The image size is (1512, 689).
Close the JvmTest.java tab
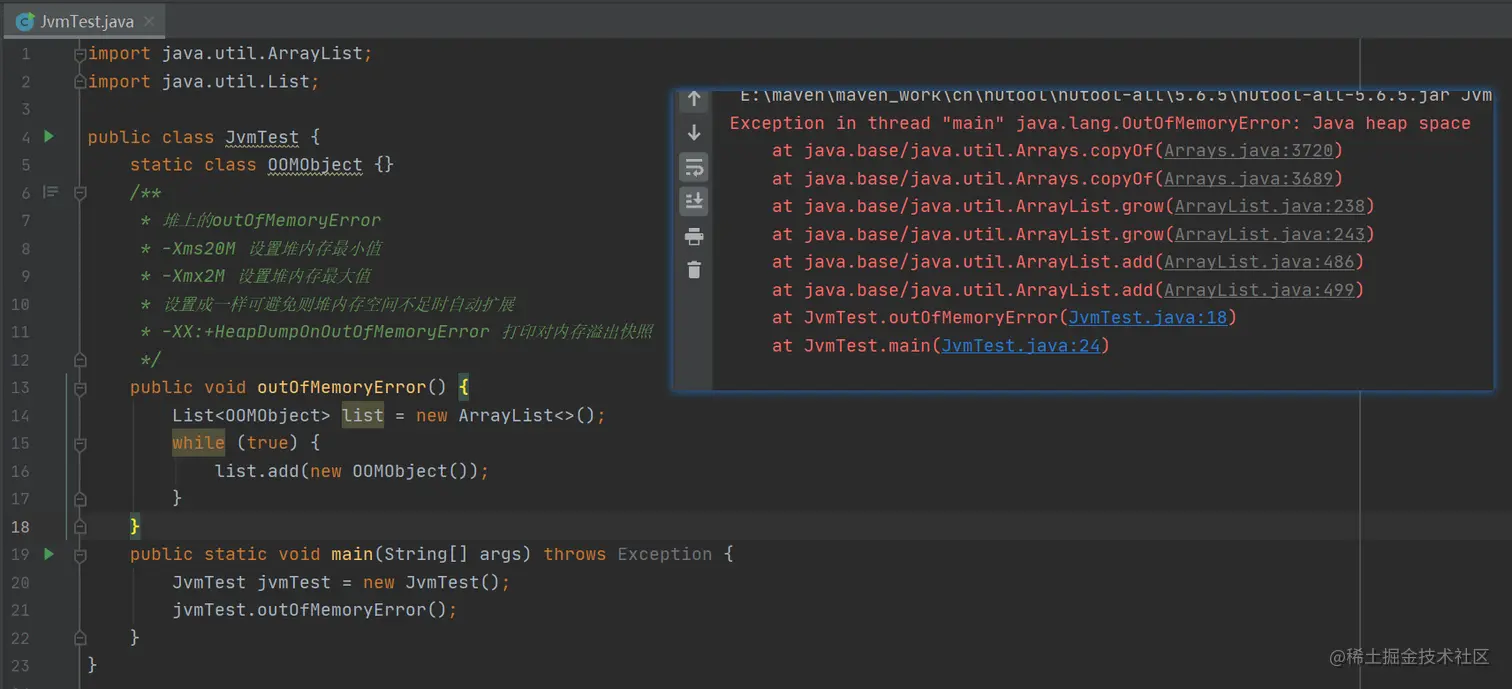pyautogui.click(x=148, y=21)
